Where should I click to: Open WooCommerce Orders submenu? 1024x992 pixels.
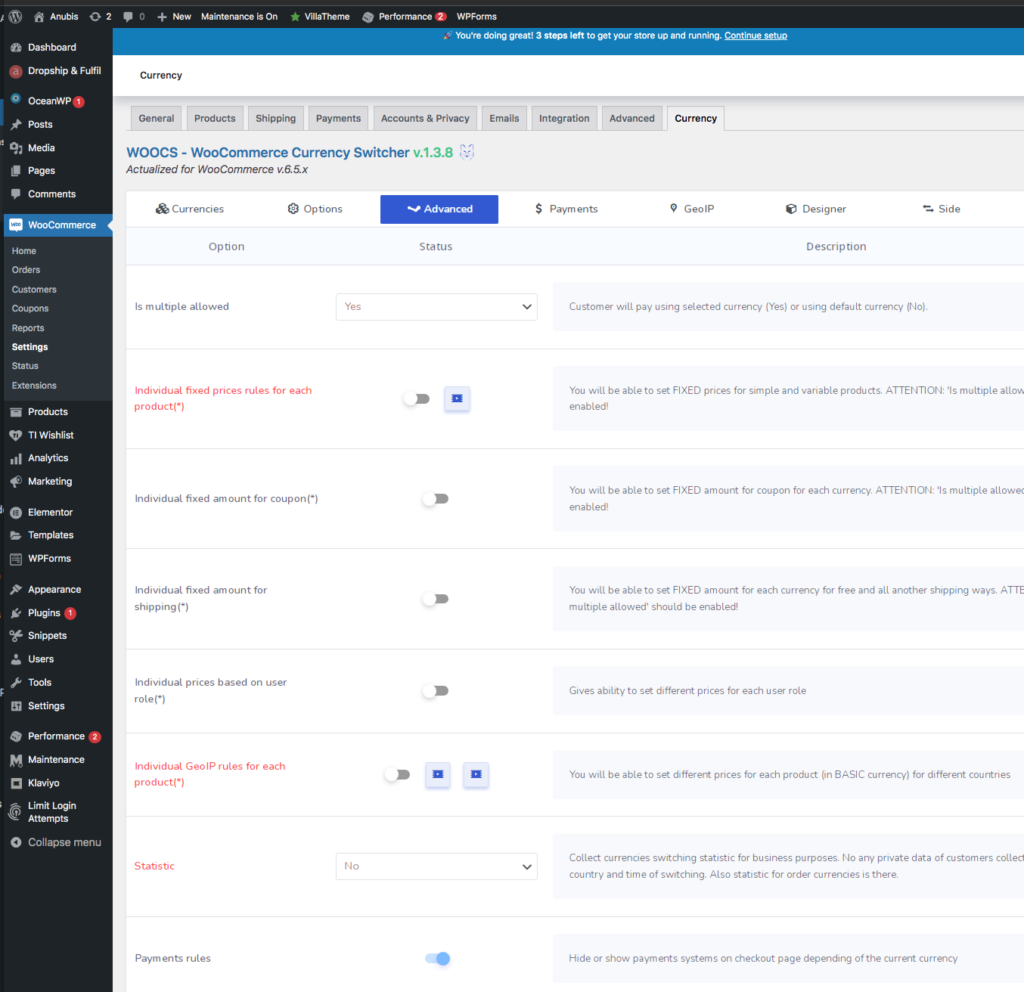point(26,270)
